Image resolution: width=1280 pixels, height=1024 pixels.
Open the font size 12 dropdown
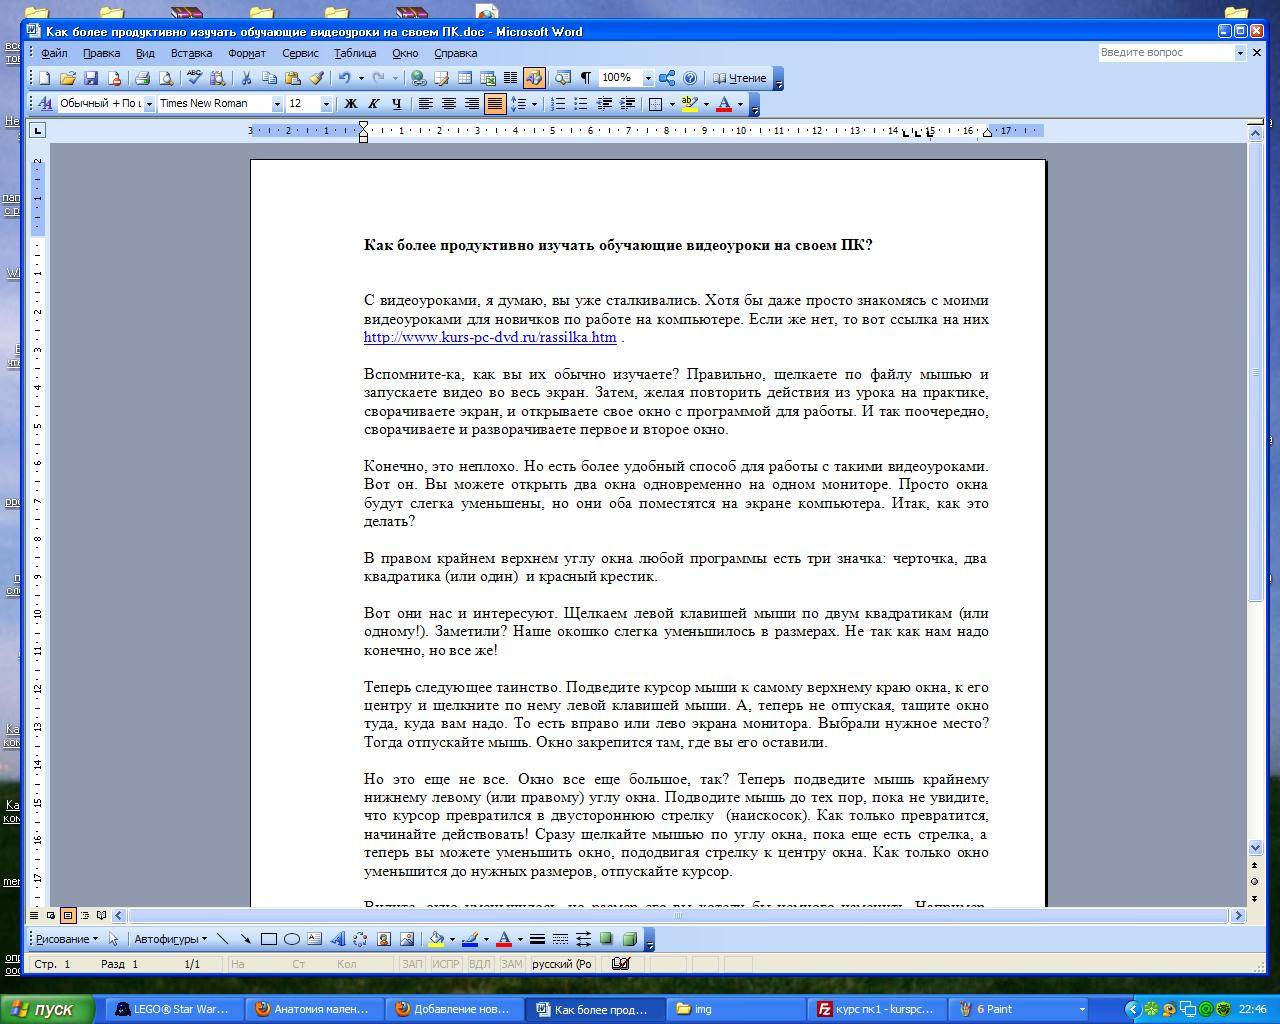(x=325, y=103)
